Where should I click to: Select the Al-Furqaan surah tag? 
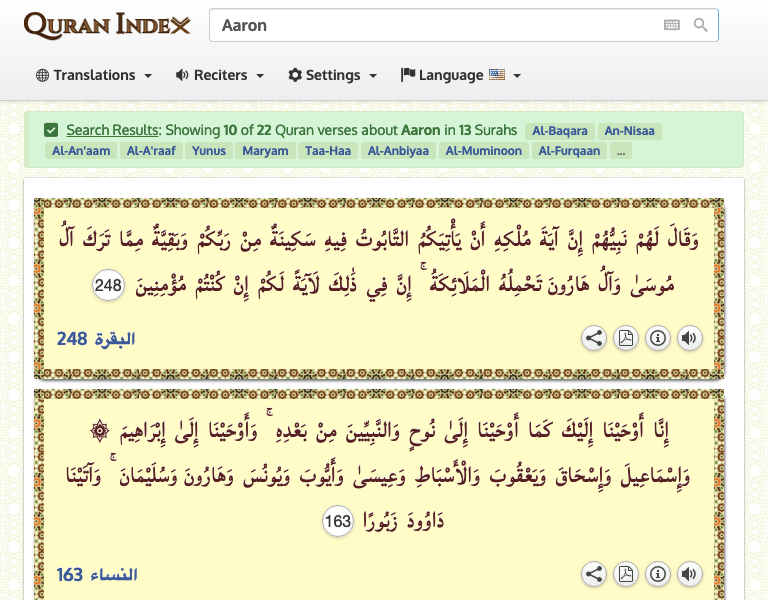point(569,151)
